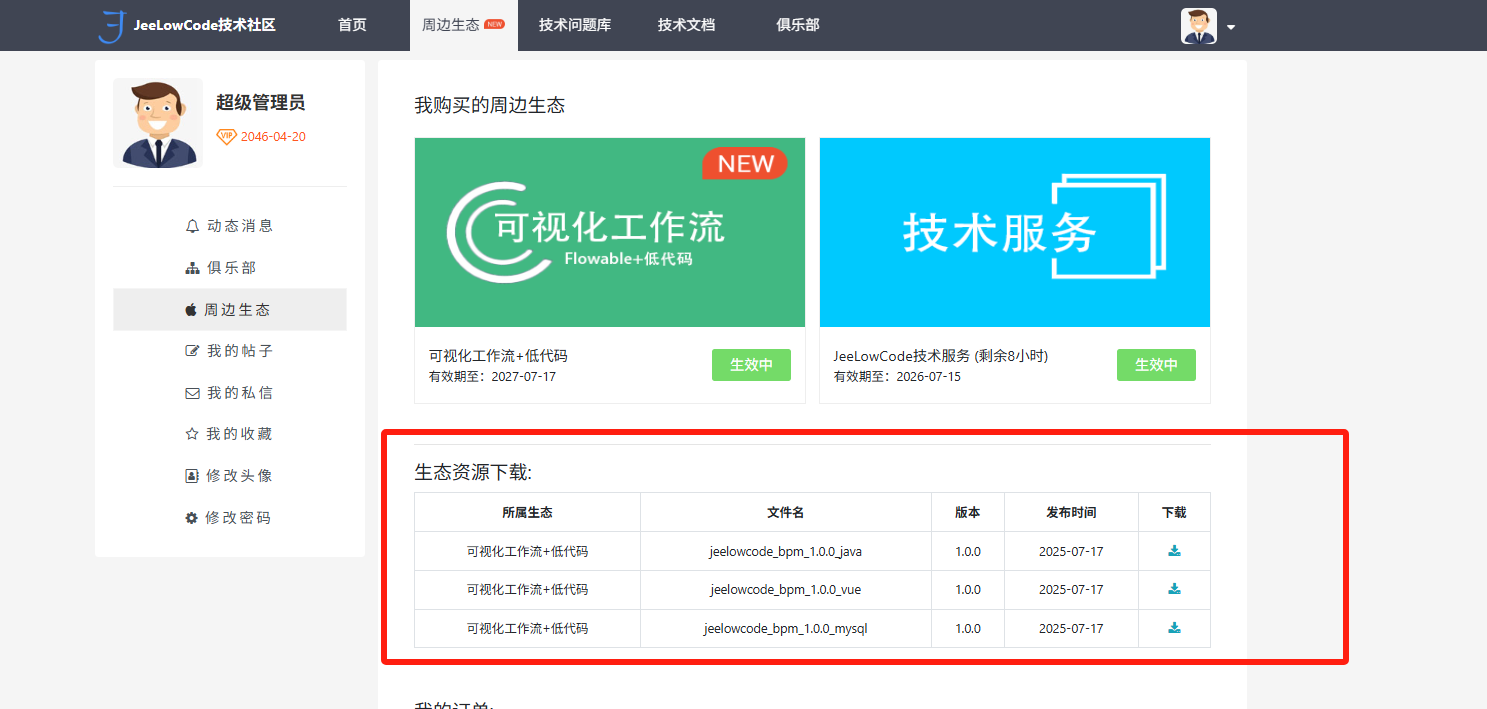Click the edit icon beside 我的帖子
The height and width of the screenshot is (709, 1487).
[193, 351]
